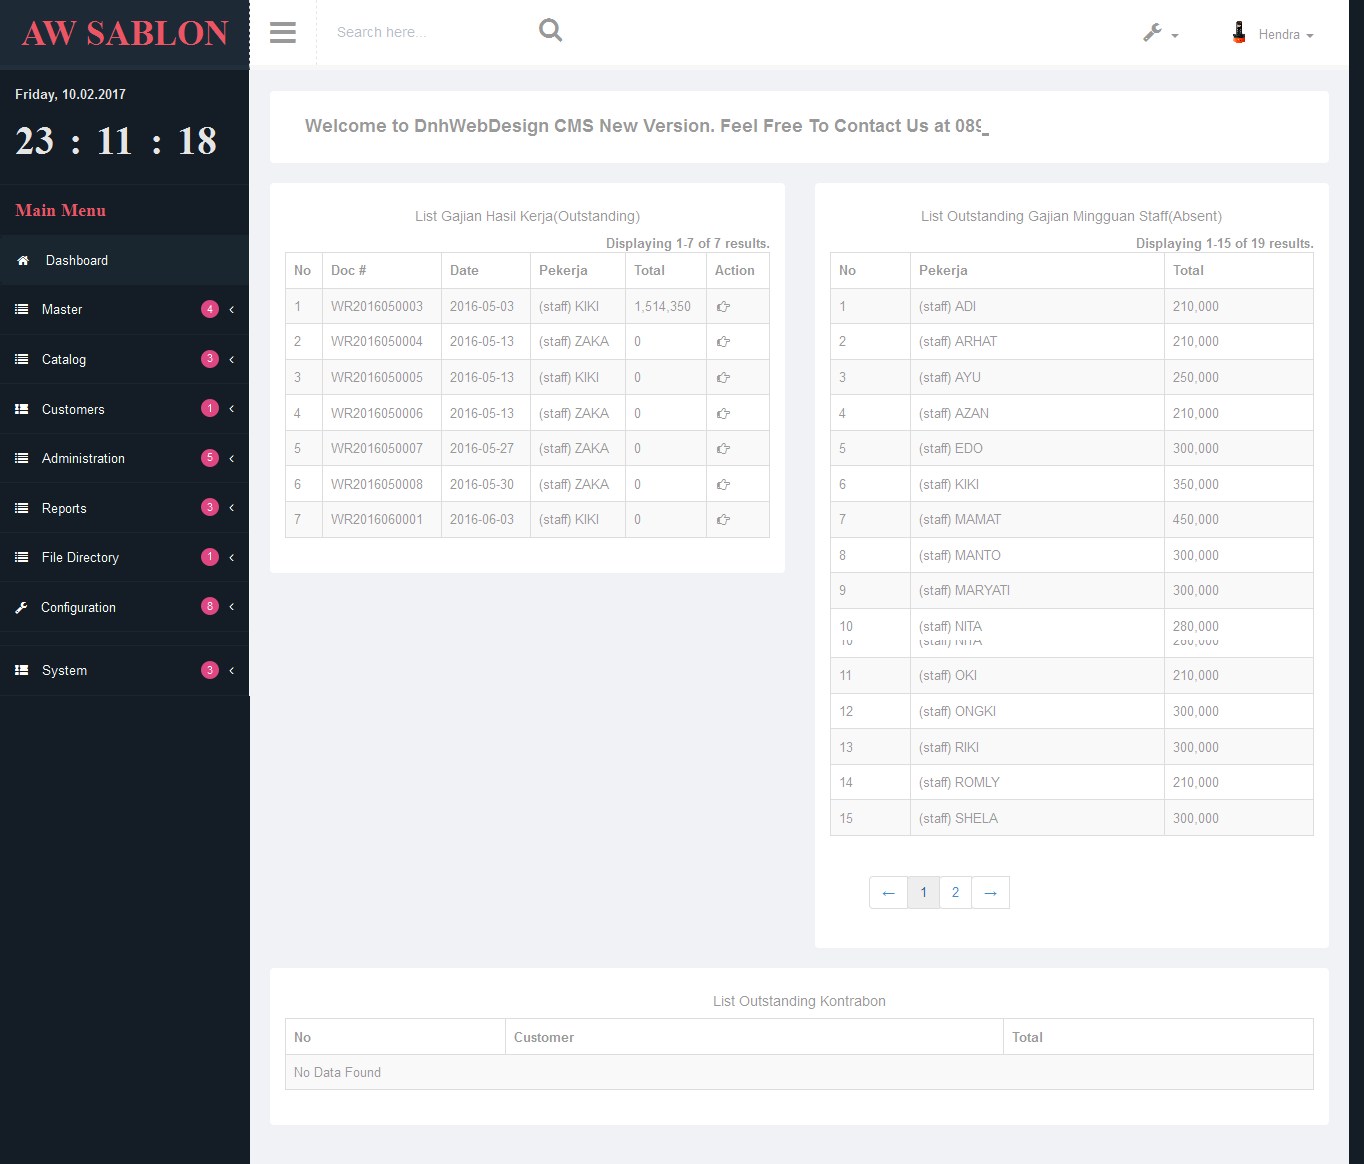Click the home icon beside Dashboard
This screenshot has height=1164, width=1364.
23,261
